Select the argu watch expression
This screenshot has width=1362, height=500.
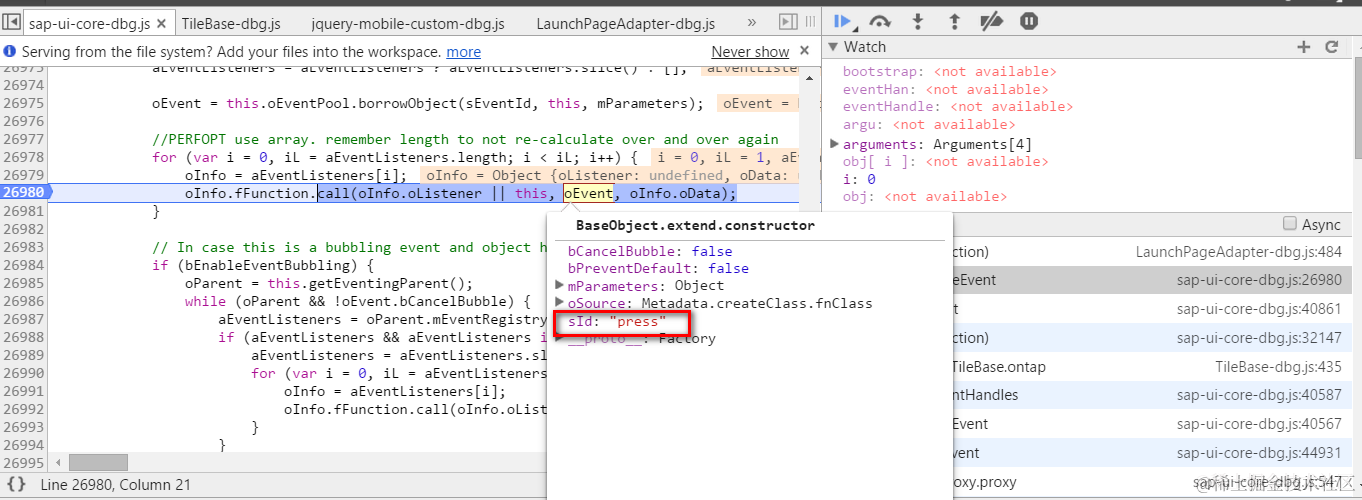[x=929, y=125]
